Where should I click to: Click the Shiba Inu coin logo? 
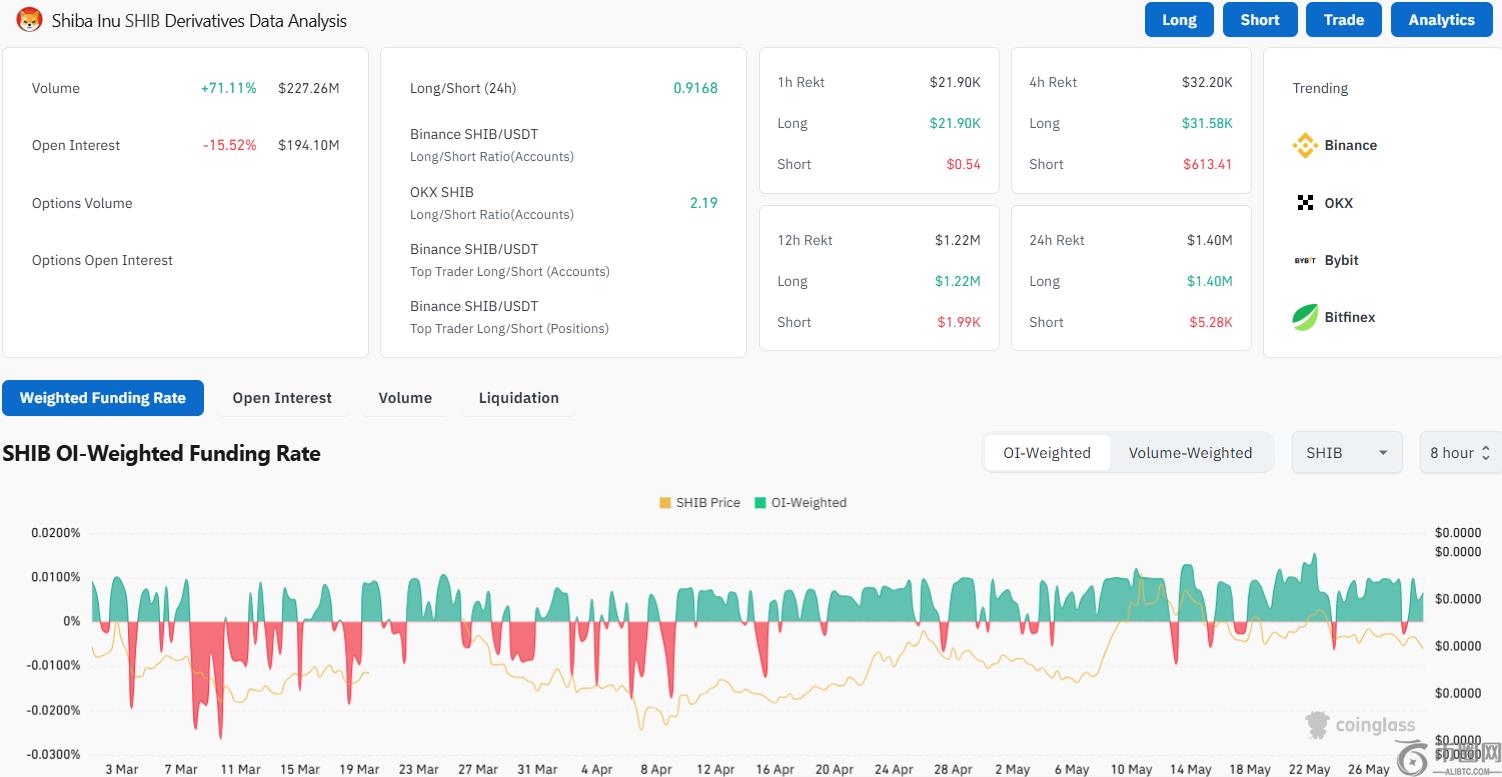(29, 20)
